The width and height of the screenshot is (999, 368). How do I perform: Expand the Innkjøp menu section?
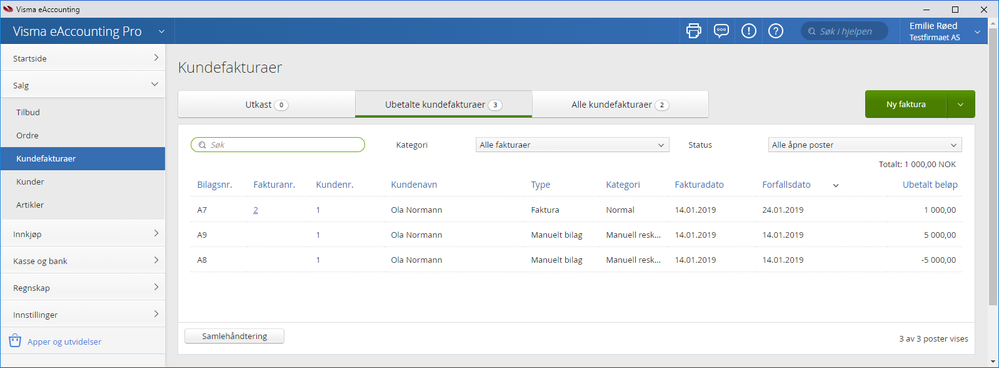pyautogui.click(x=83, y=234)
